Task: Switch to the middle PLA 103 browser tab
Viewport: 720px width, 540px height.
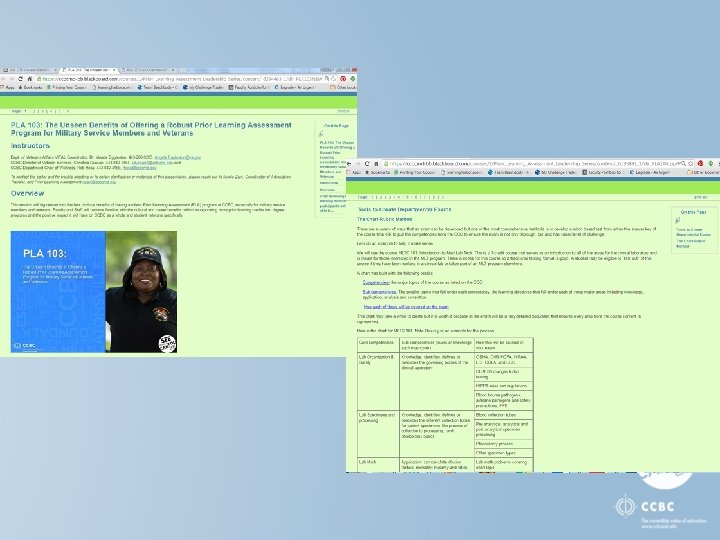Action: 89,70
